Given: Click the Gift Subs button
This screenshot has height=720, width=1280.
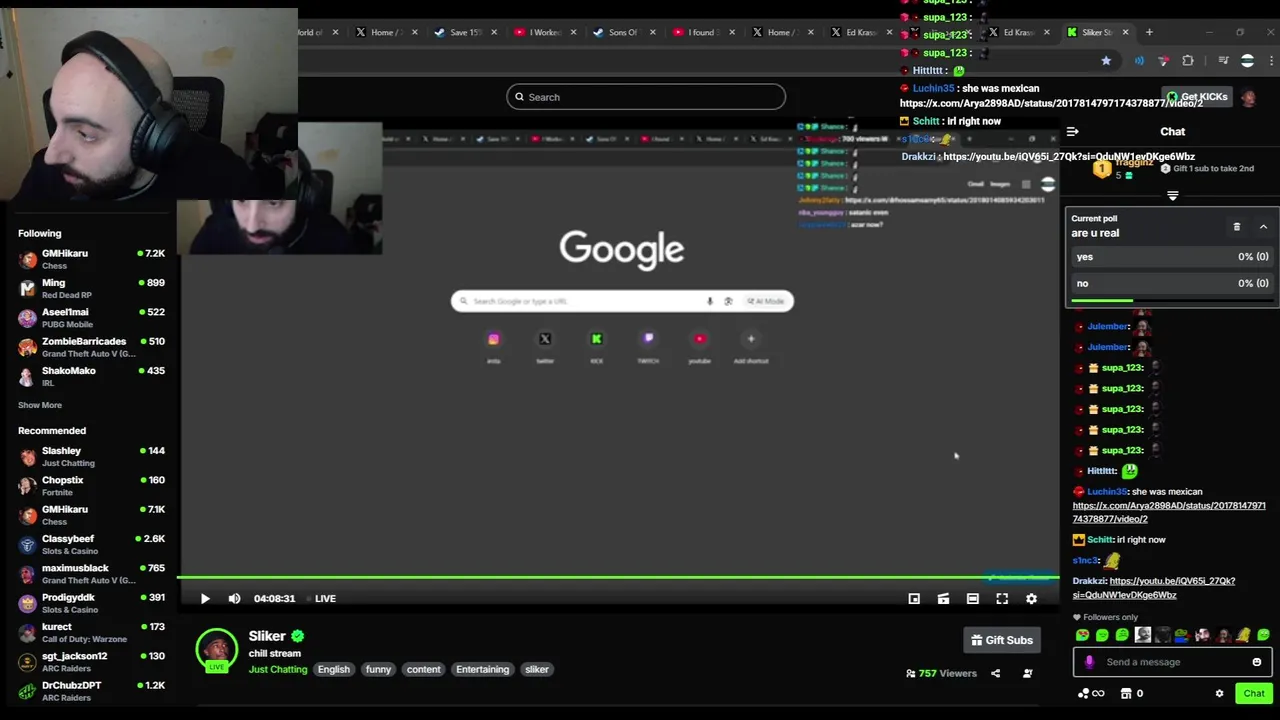Looking at the screenshot, I should coord(1002,640).
